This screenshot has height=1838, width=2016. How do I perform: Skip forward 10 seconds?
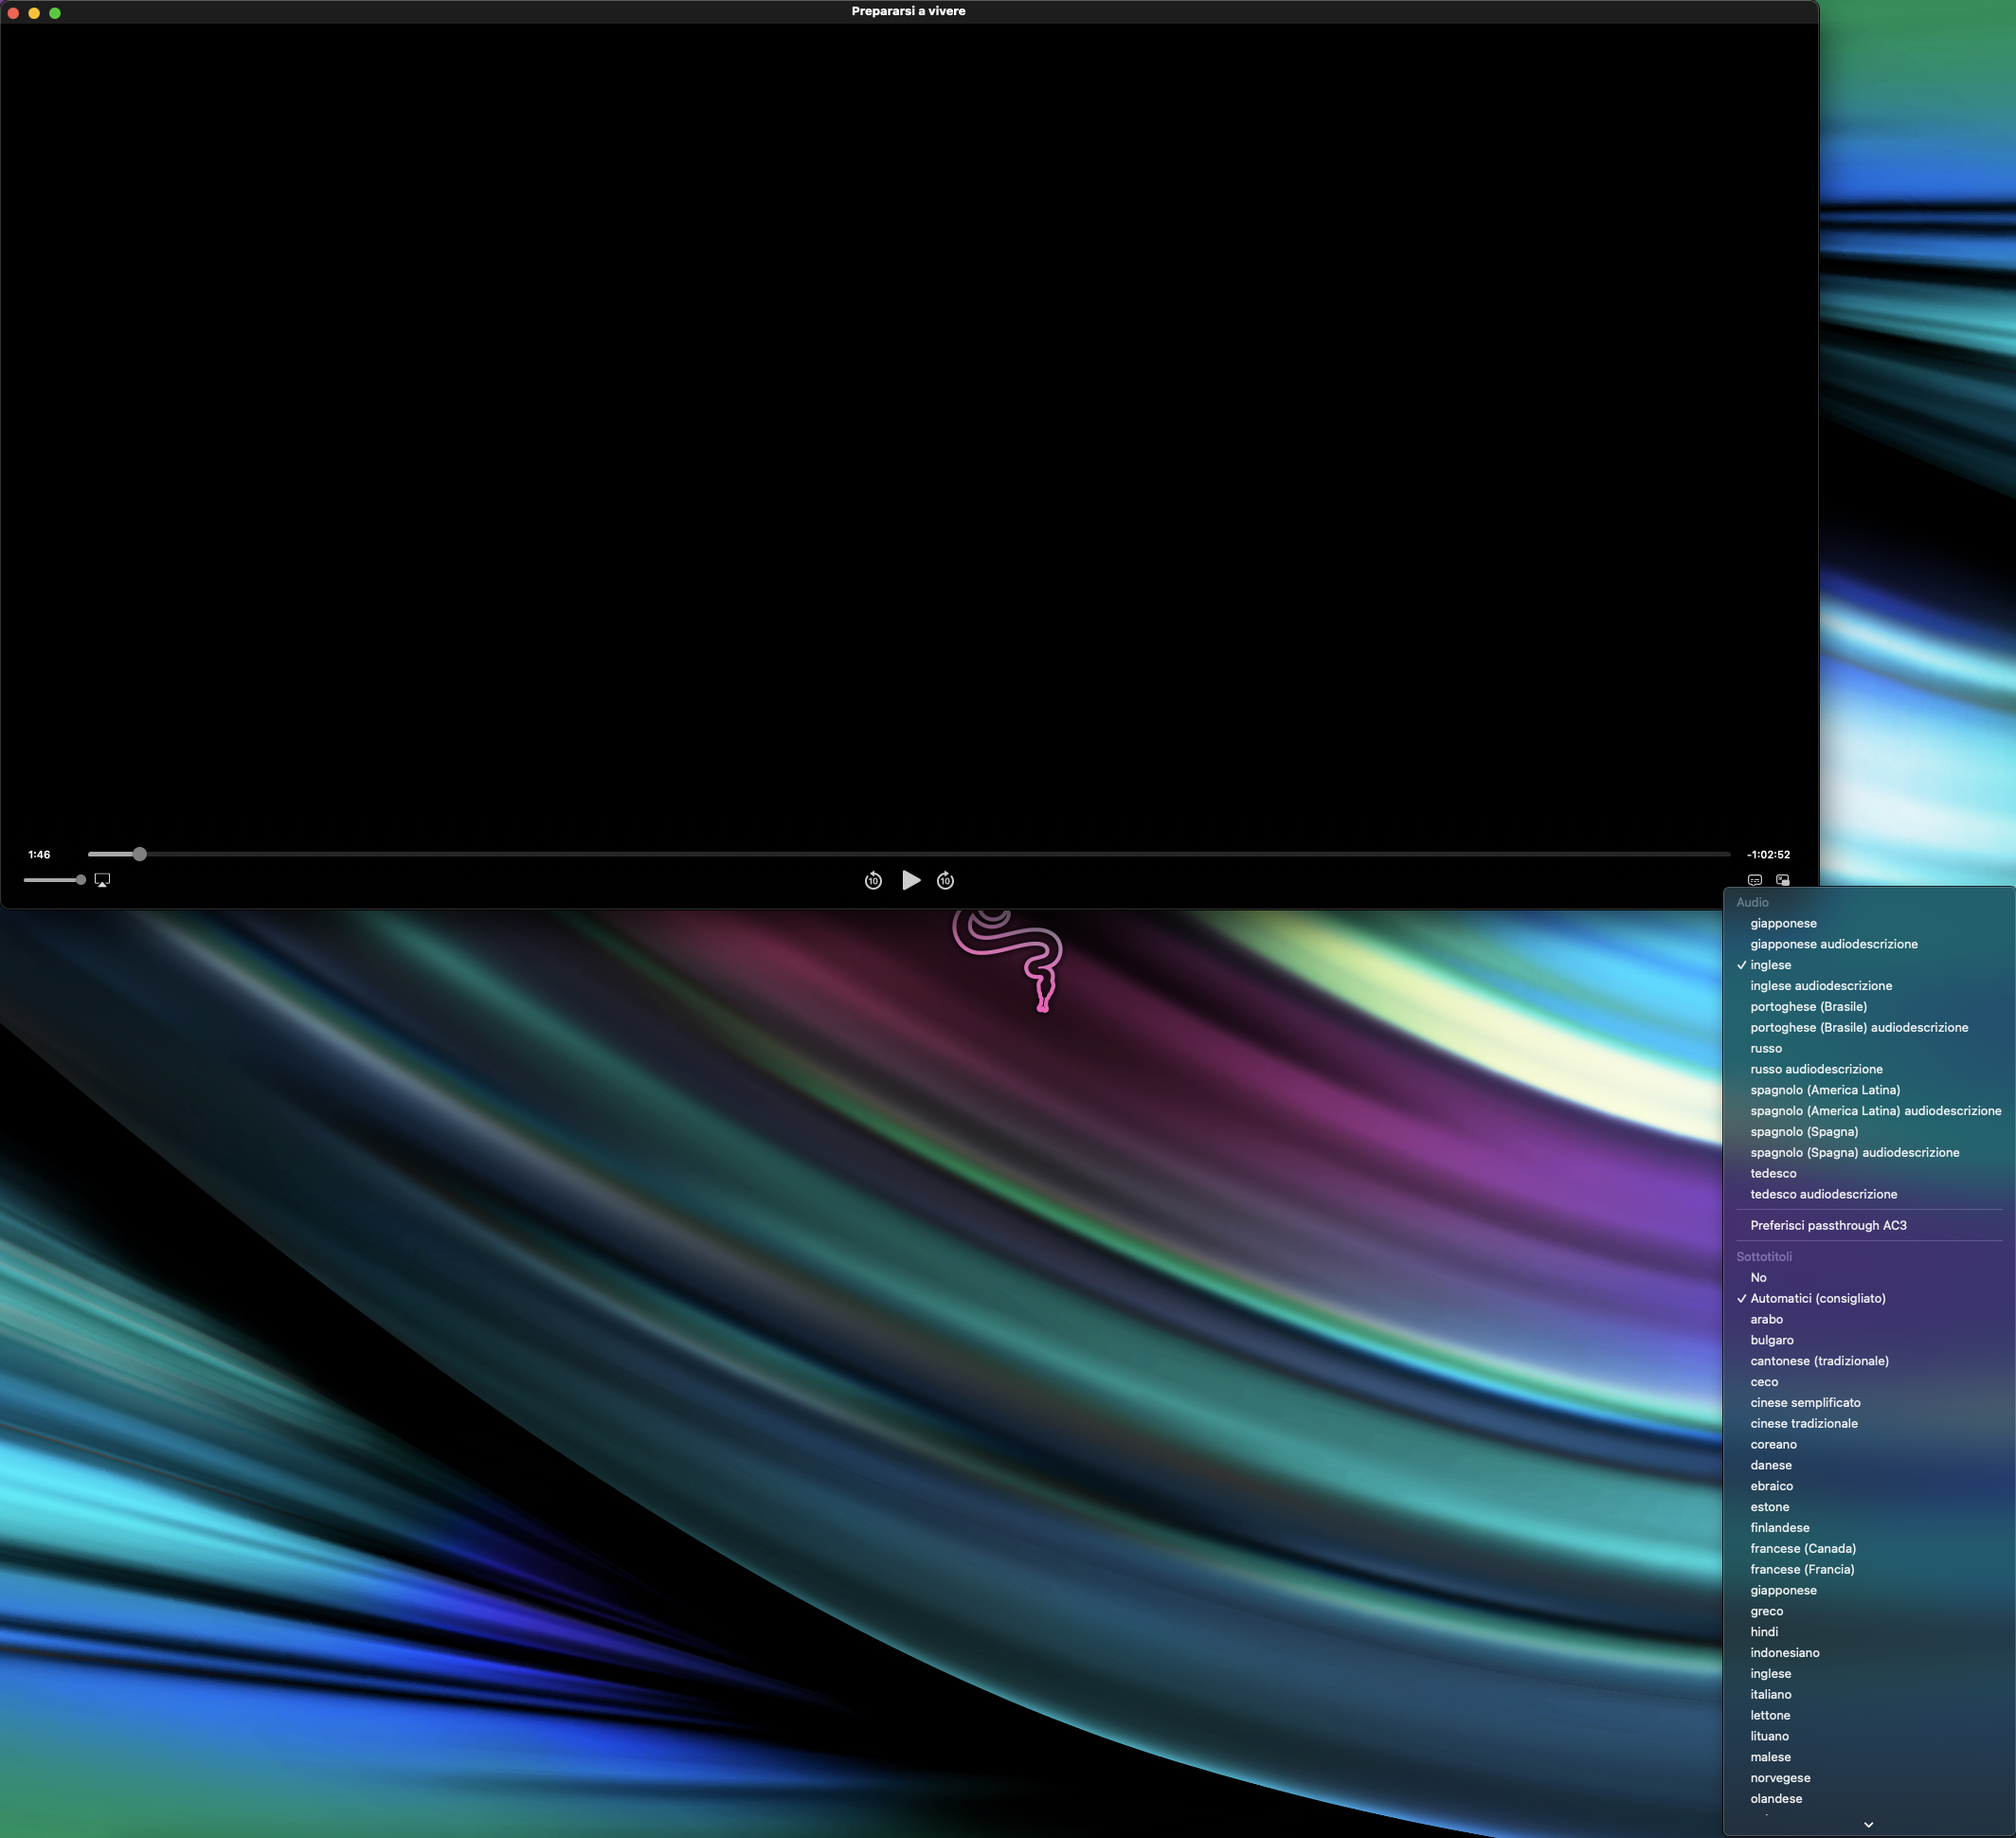pyautogui.click(x=945, y=880)
